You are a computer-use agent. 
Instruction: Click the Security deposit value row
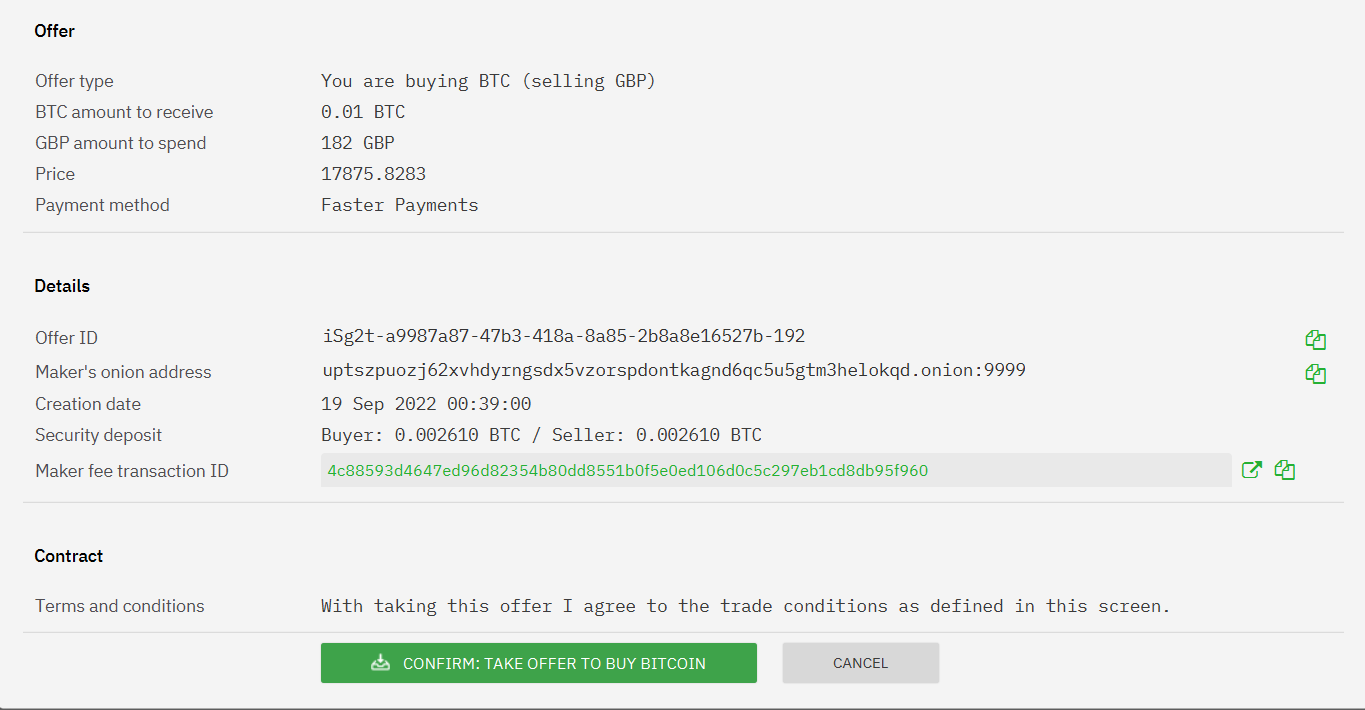coord(541,434)
